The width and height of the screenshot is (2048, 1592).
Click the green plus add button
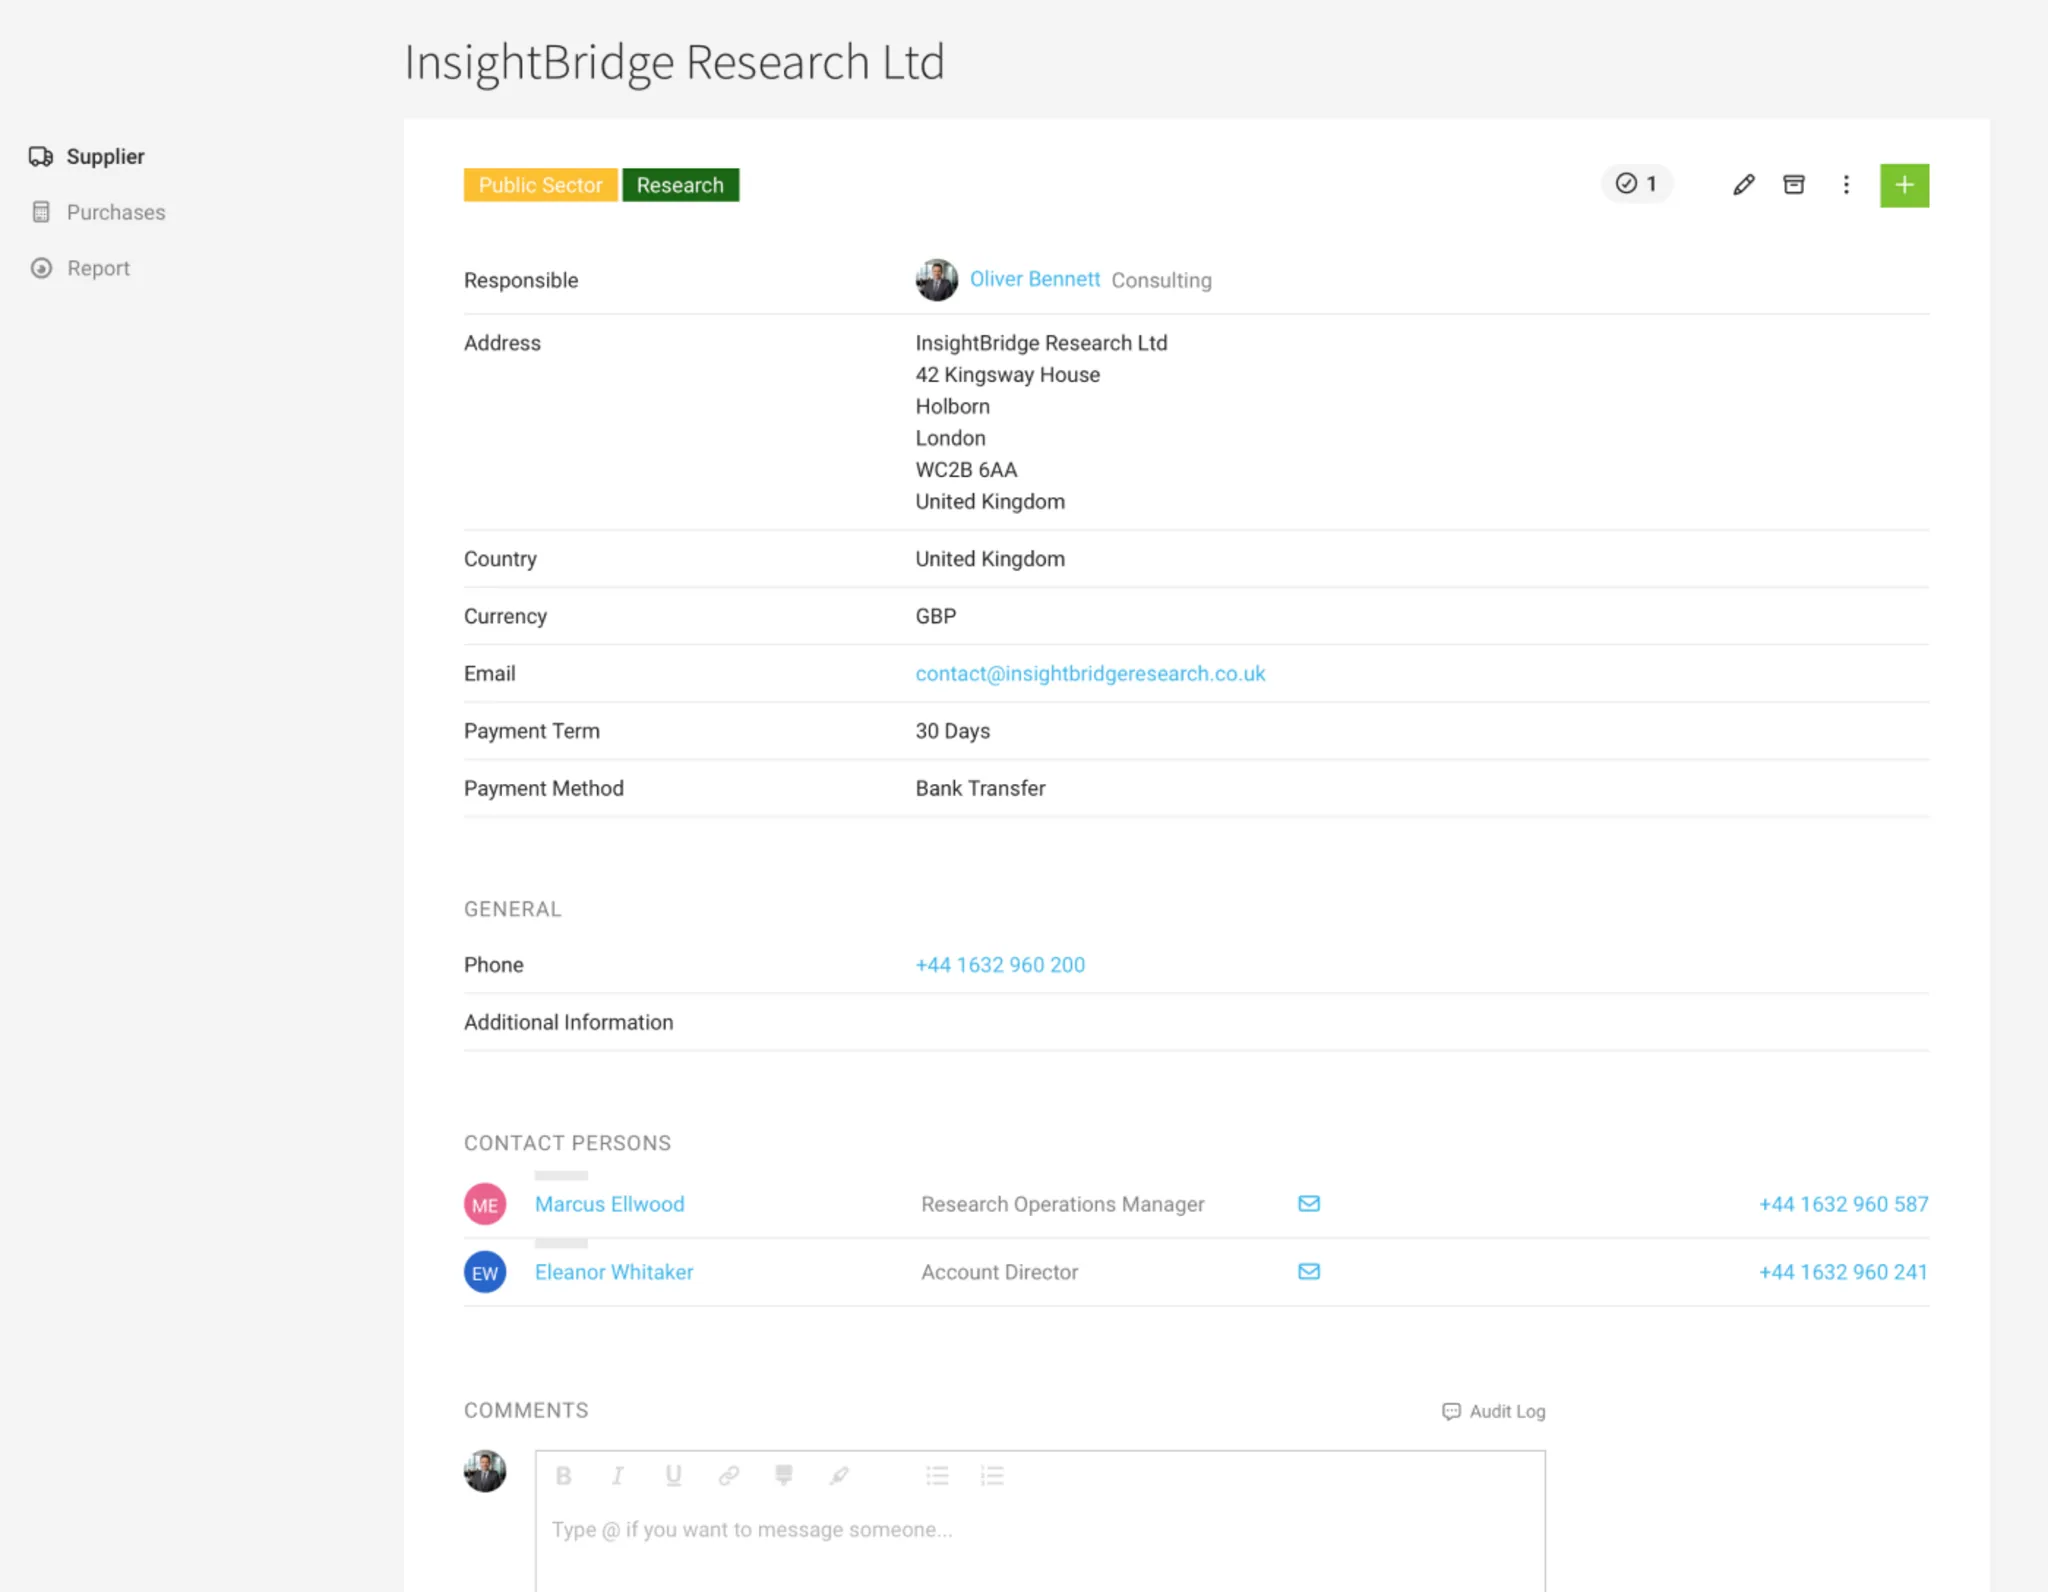[1904, 185]
